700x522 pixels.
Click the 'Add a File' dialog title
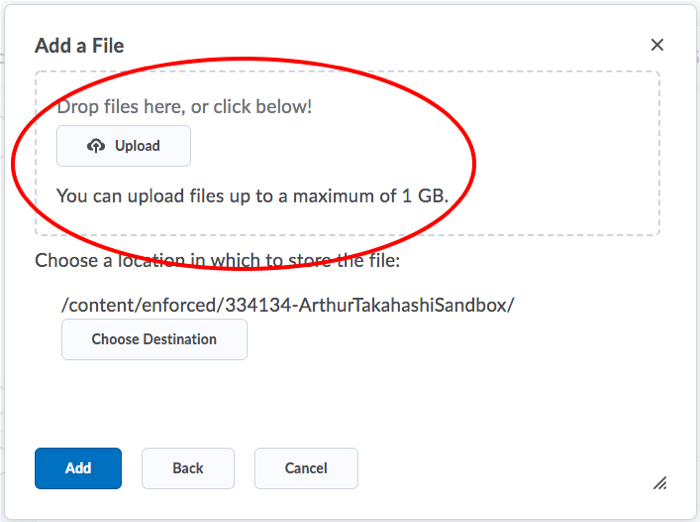click(x=79, y=46)
